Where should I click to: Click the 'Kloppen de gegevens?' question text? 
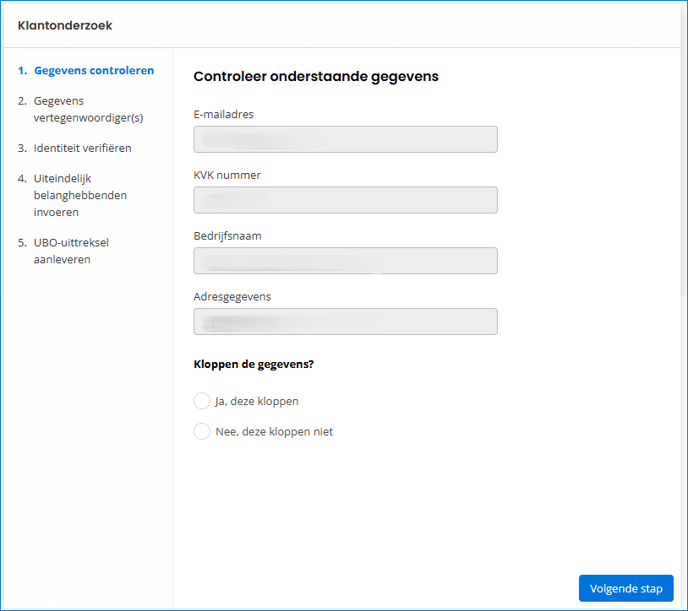253,364
